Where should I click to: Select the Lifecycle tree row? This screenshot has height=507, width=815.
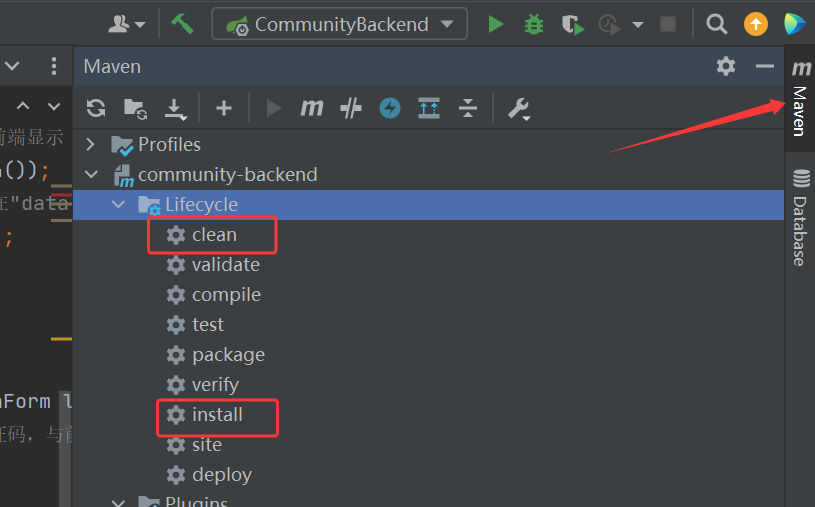click(x=428, y=205)
